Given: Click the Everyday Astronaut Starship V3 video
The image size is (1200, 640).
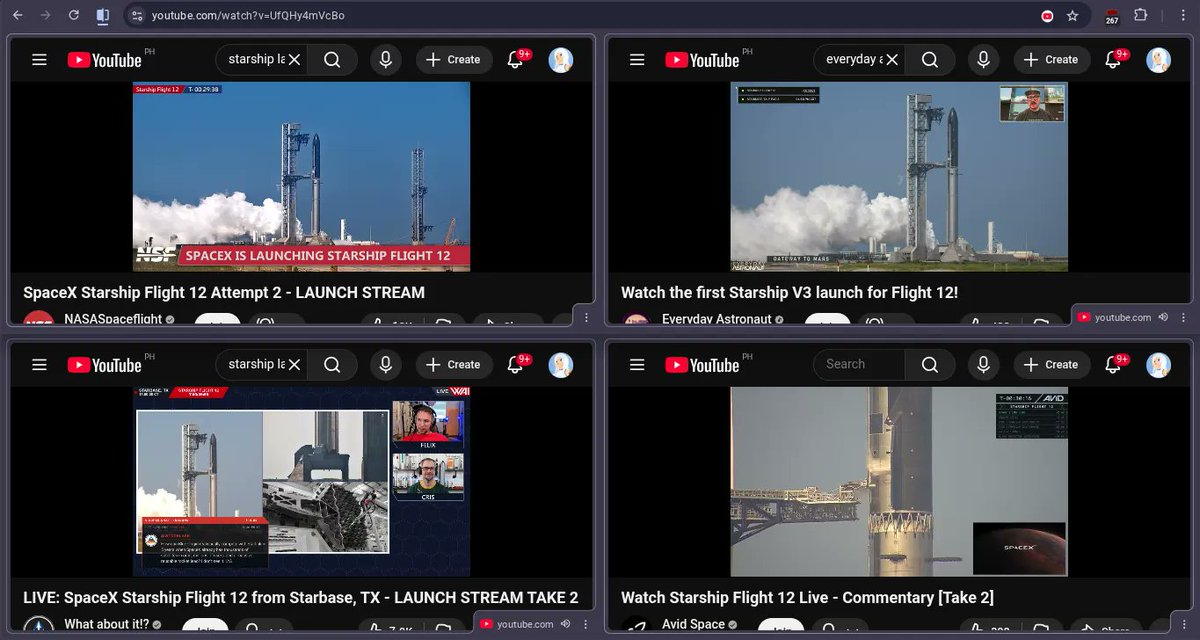Looking at the screenshot, I should 899,177.
